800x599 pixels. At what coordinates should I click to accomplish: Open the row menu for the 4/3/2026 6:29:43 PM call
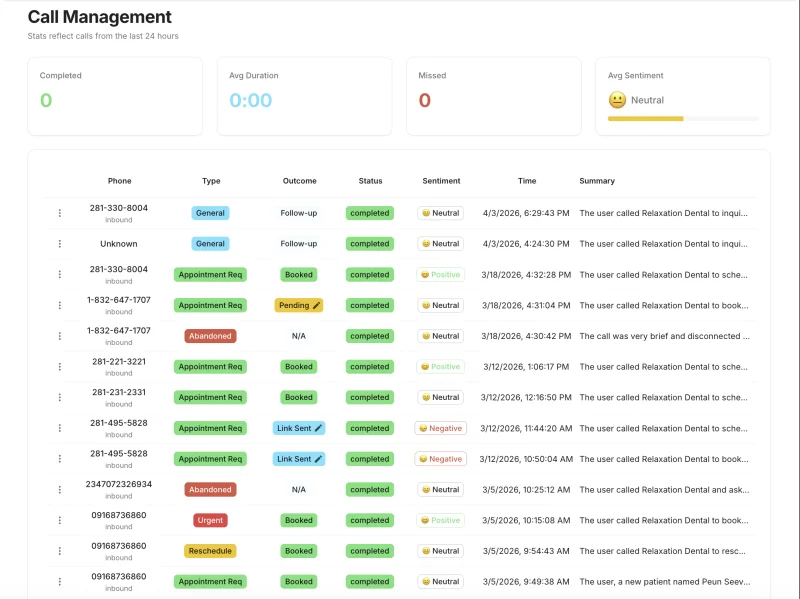59,213
